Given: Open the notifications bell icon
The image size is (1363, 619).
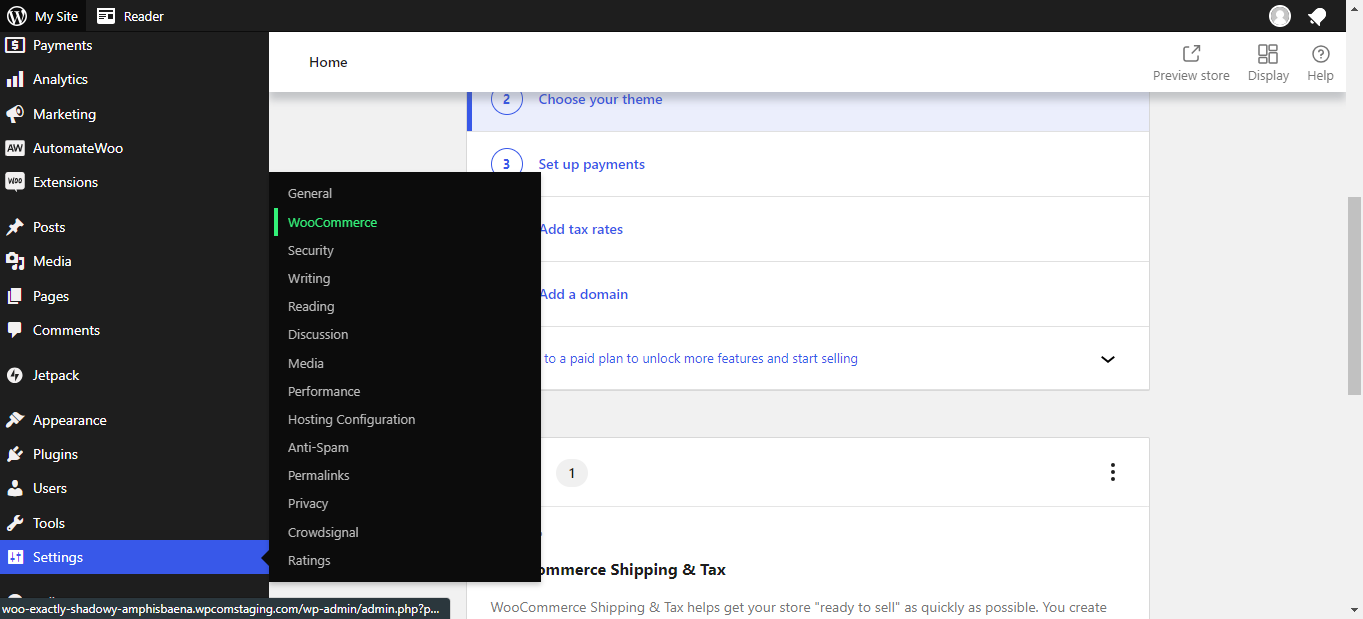Looking at the screenshot, I should (1317, 16).
